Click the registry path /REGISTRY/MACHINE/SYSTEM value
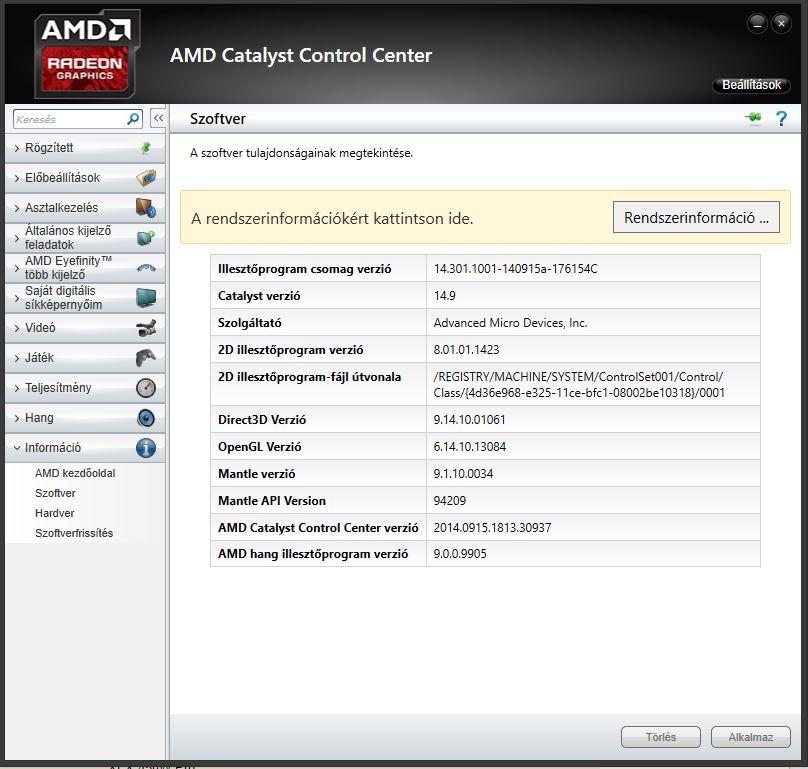Viewport: 808px width, 769px height. 579,384
